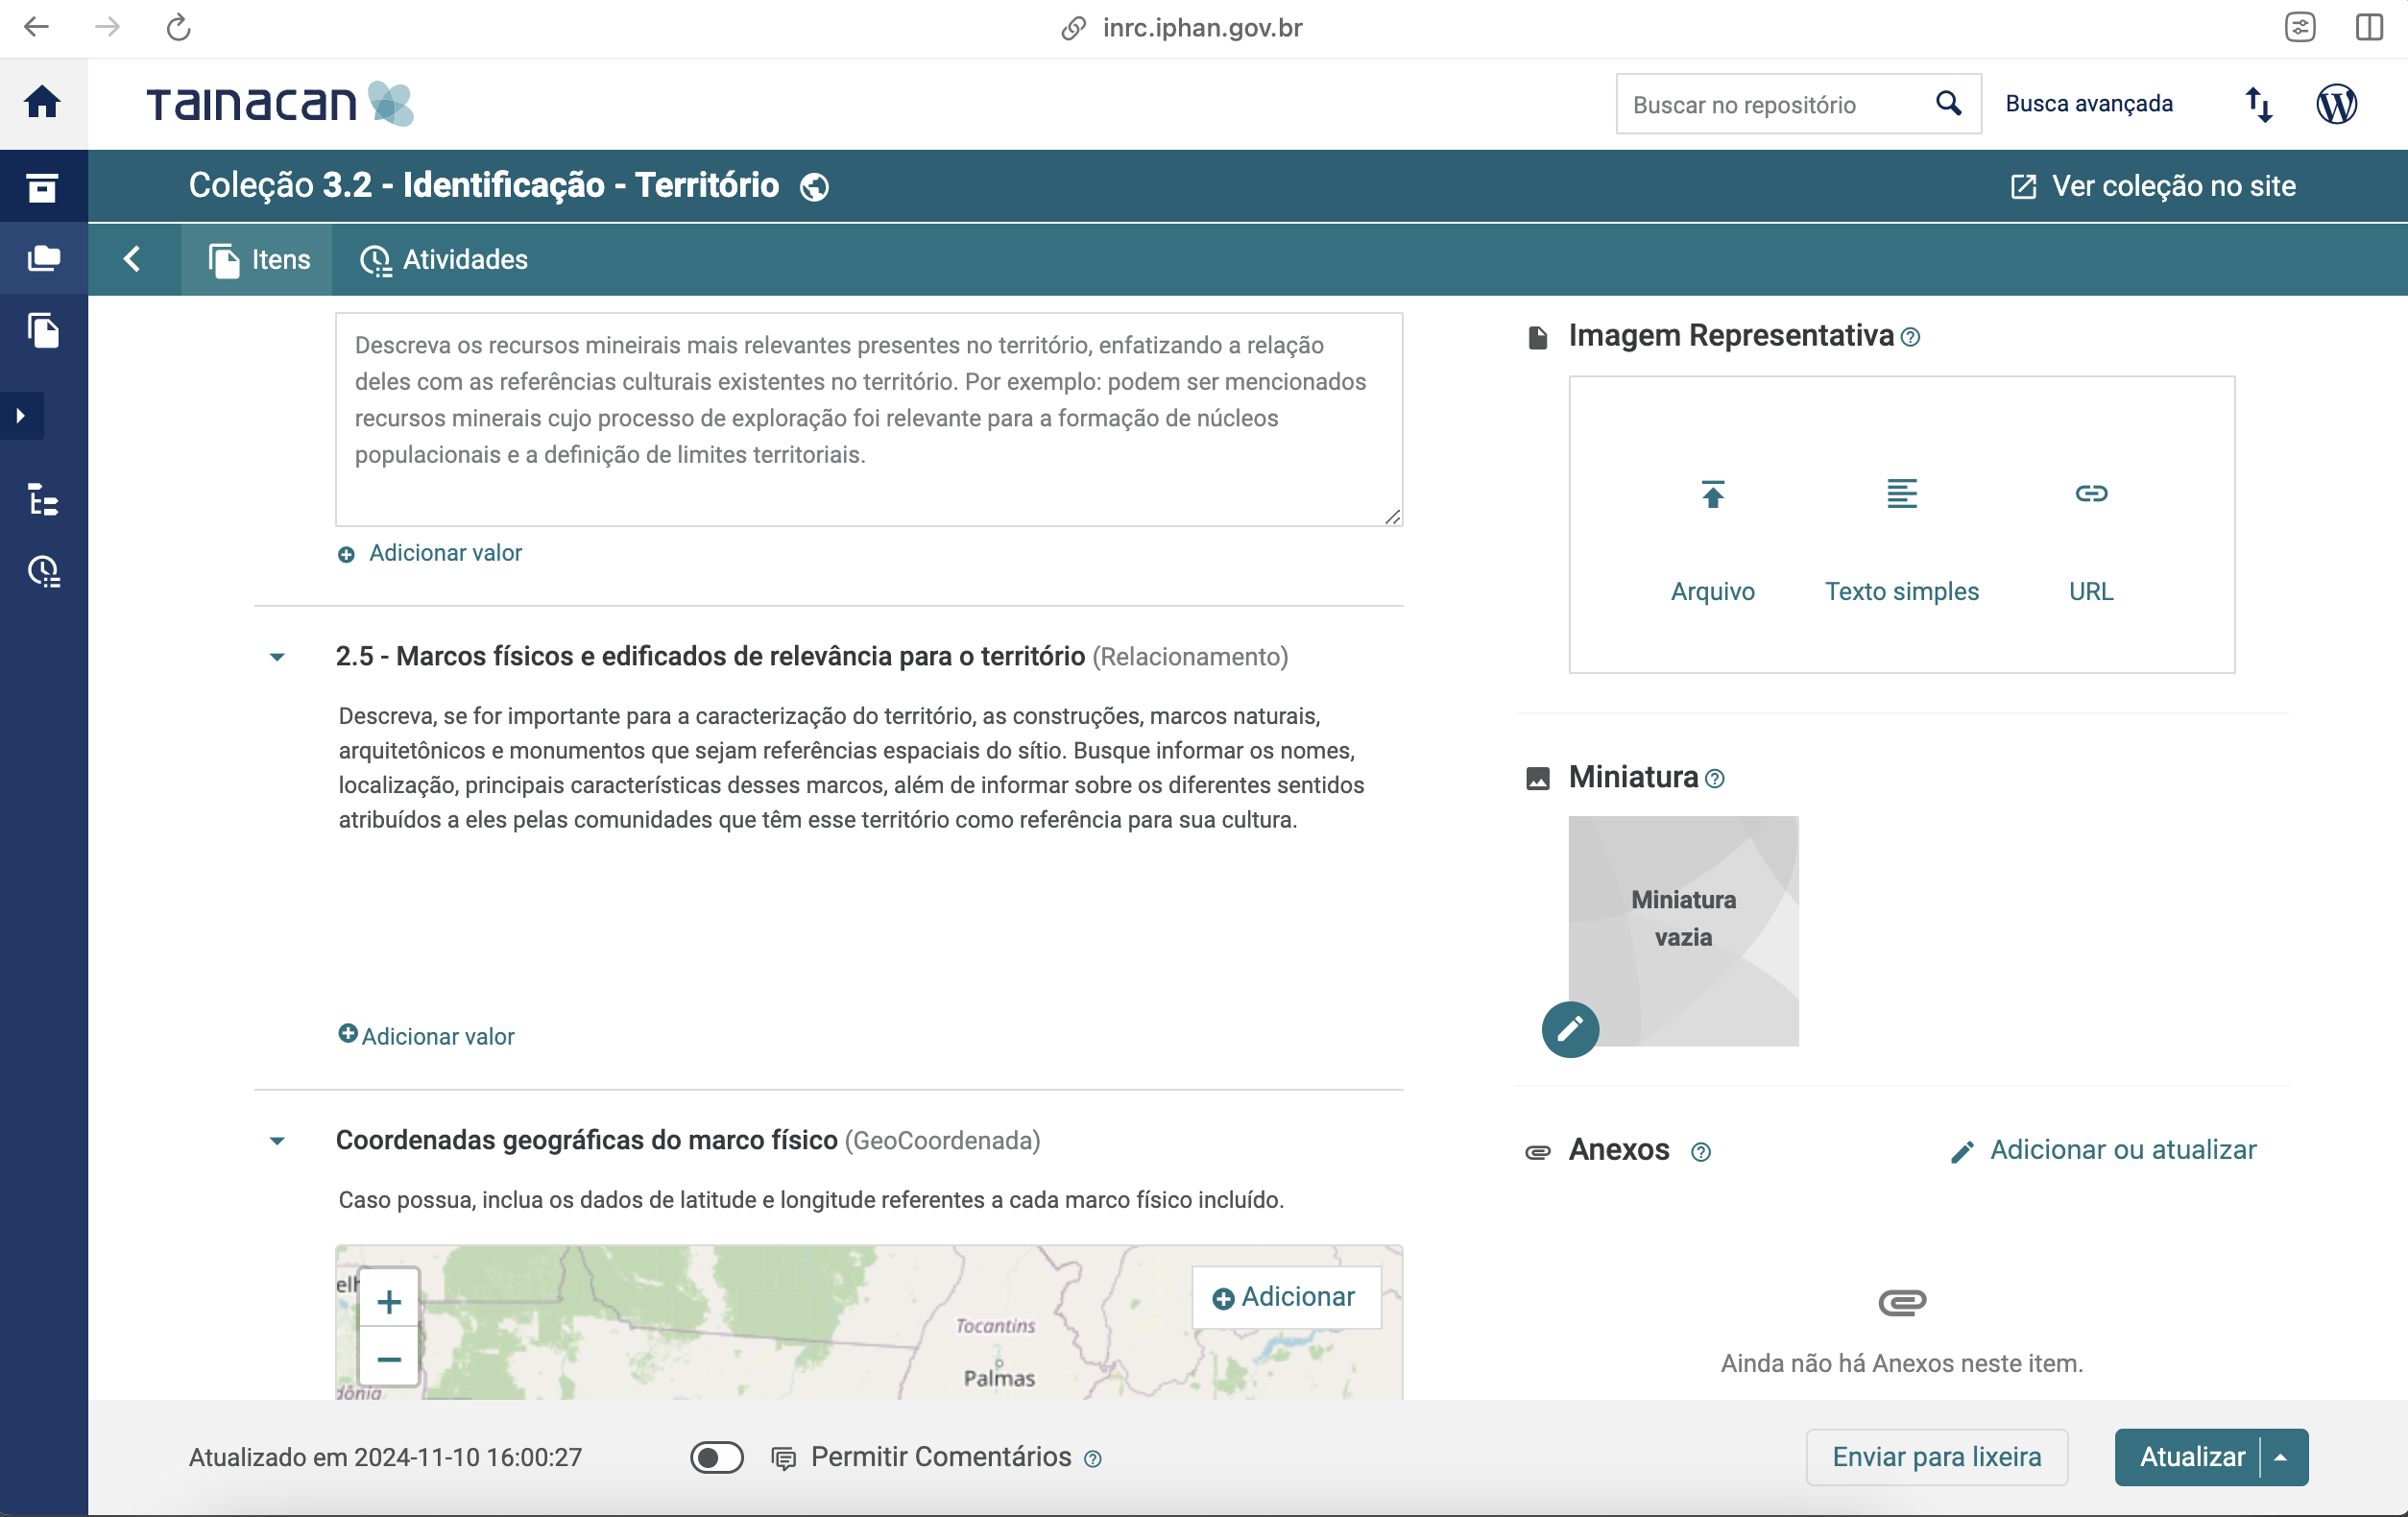The image size is (2408, 1517).
Task: Click into the mineral resources text area
Action: pyautogui.click(x=869, y=419)
